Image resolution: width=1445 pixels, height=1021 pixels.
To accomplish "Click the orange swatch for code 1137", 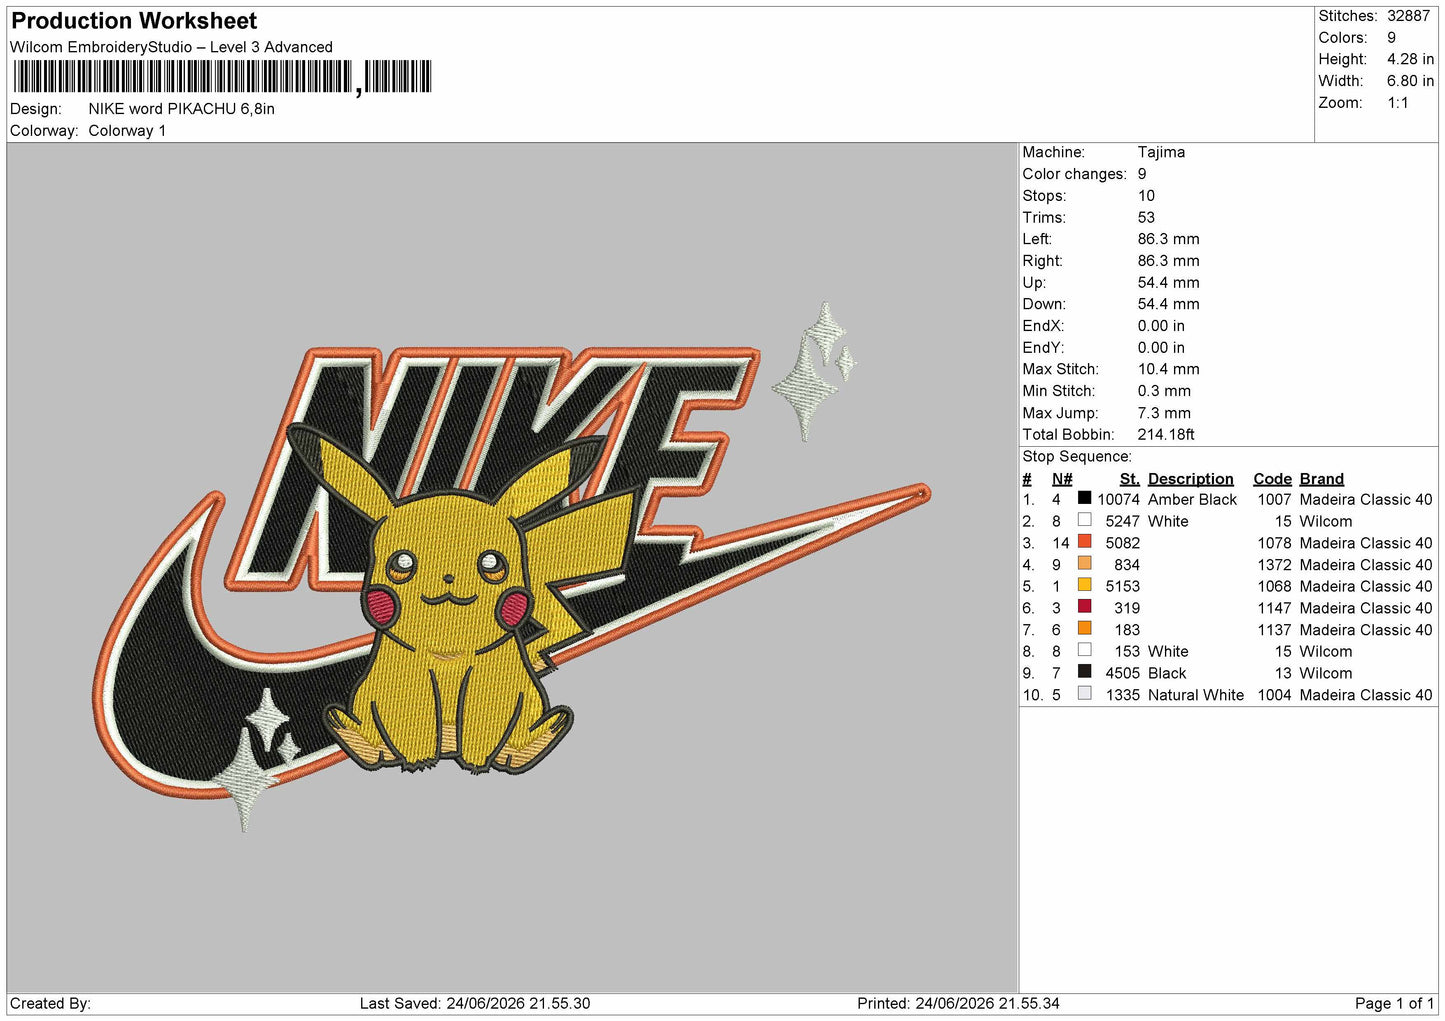I will tap(1084, 629).
